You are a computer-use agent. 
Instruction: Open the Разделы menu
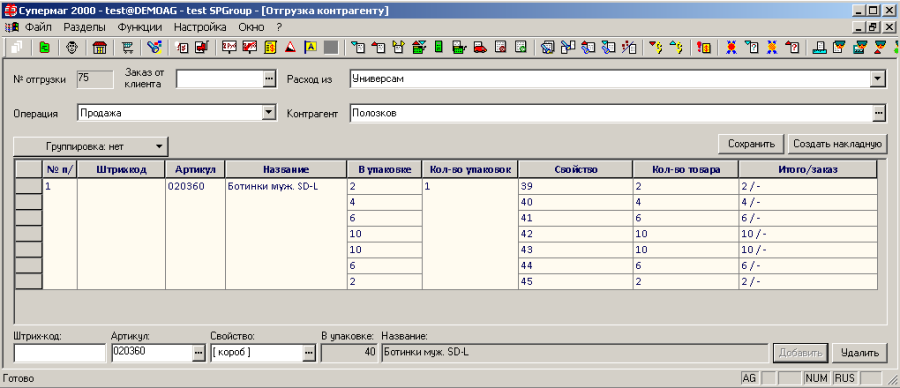click(84, 27)
